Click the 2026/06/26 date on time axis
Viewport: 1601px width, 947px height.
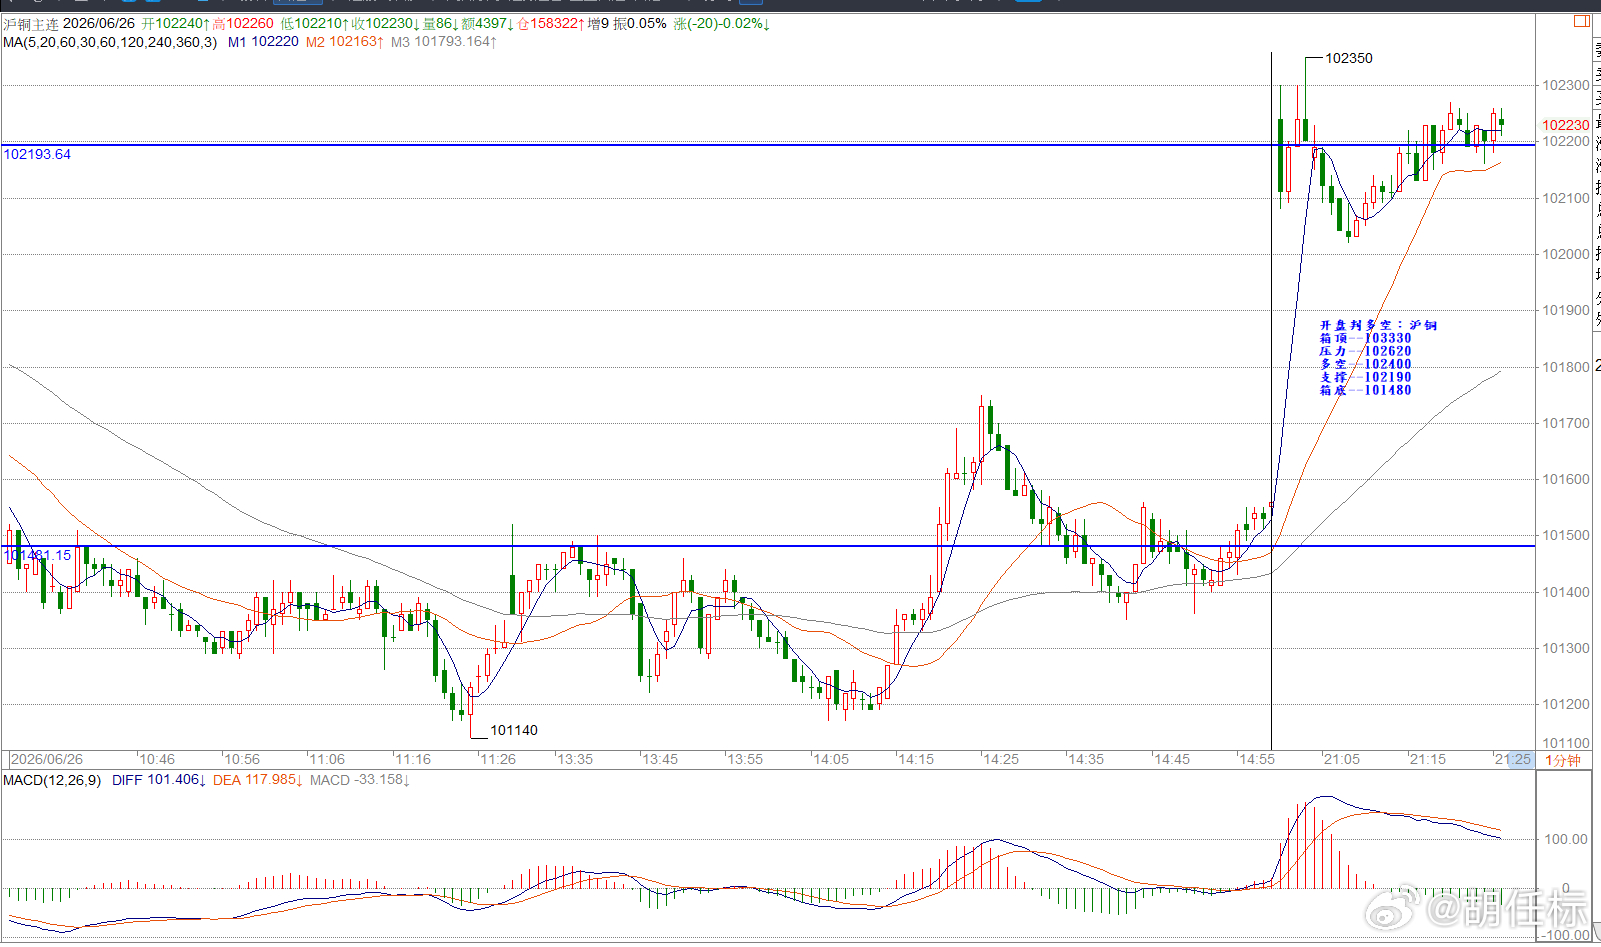47,760
